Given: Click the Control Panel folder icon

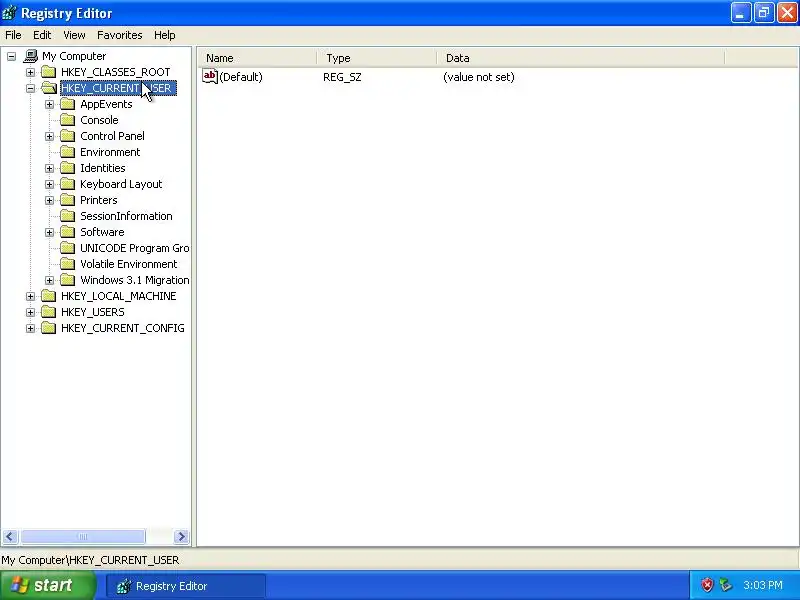Looking at the screenshot, I should 67,136.
